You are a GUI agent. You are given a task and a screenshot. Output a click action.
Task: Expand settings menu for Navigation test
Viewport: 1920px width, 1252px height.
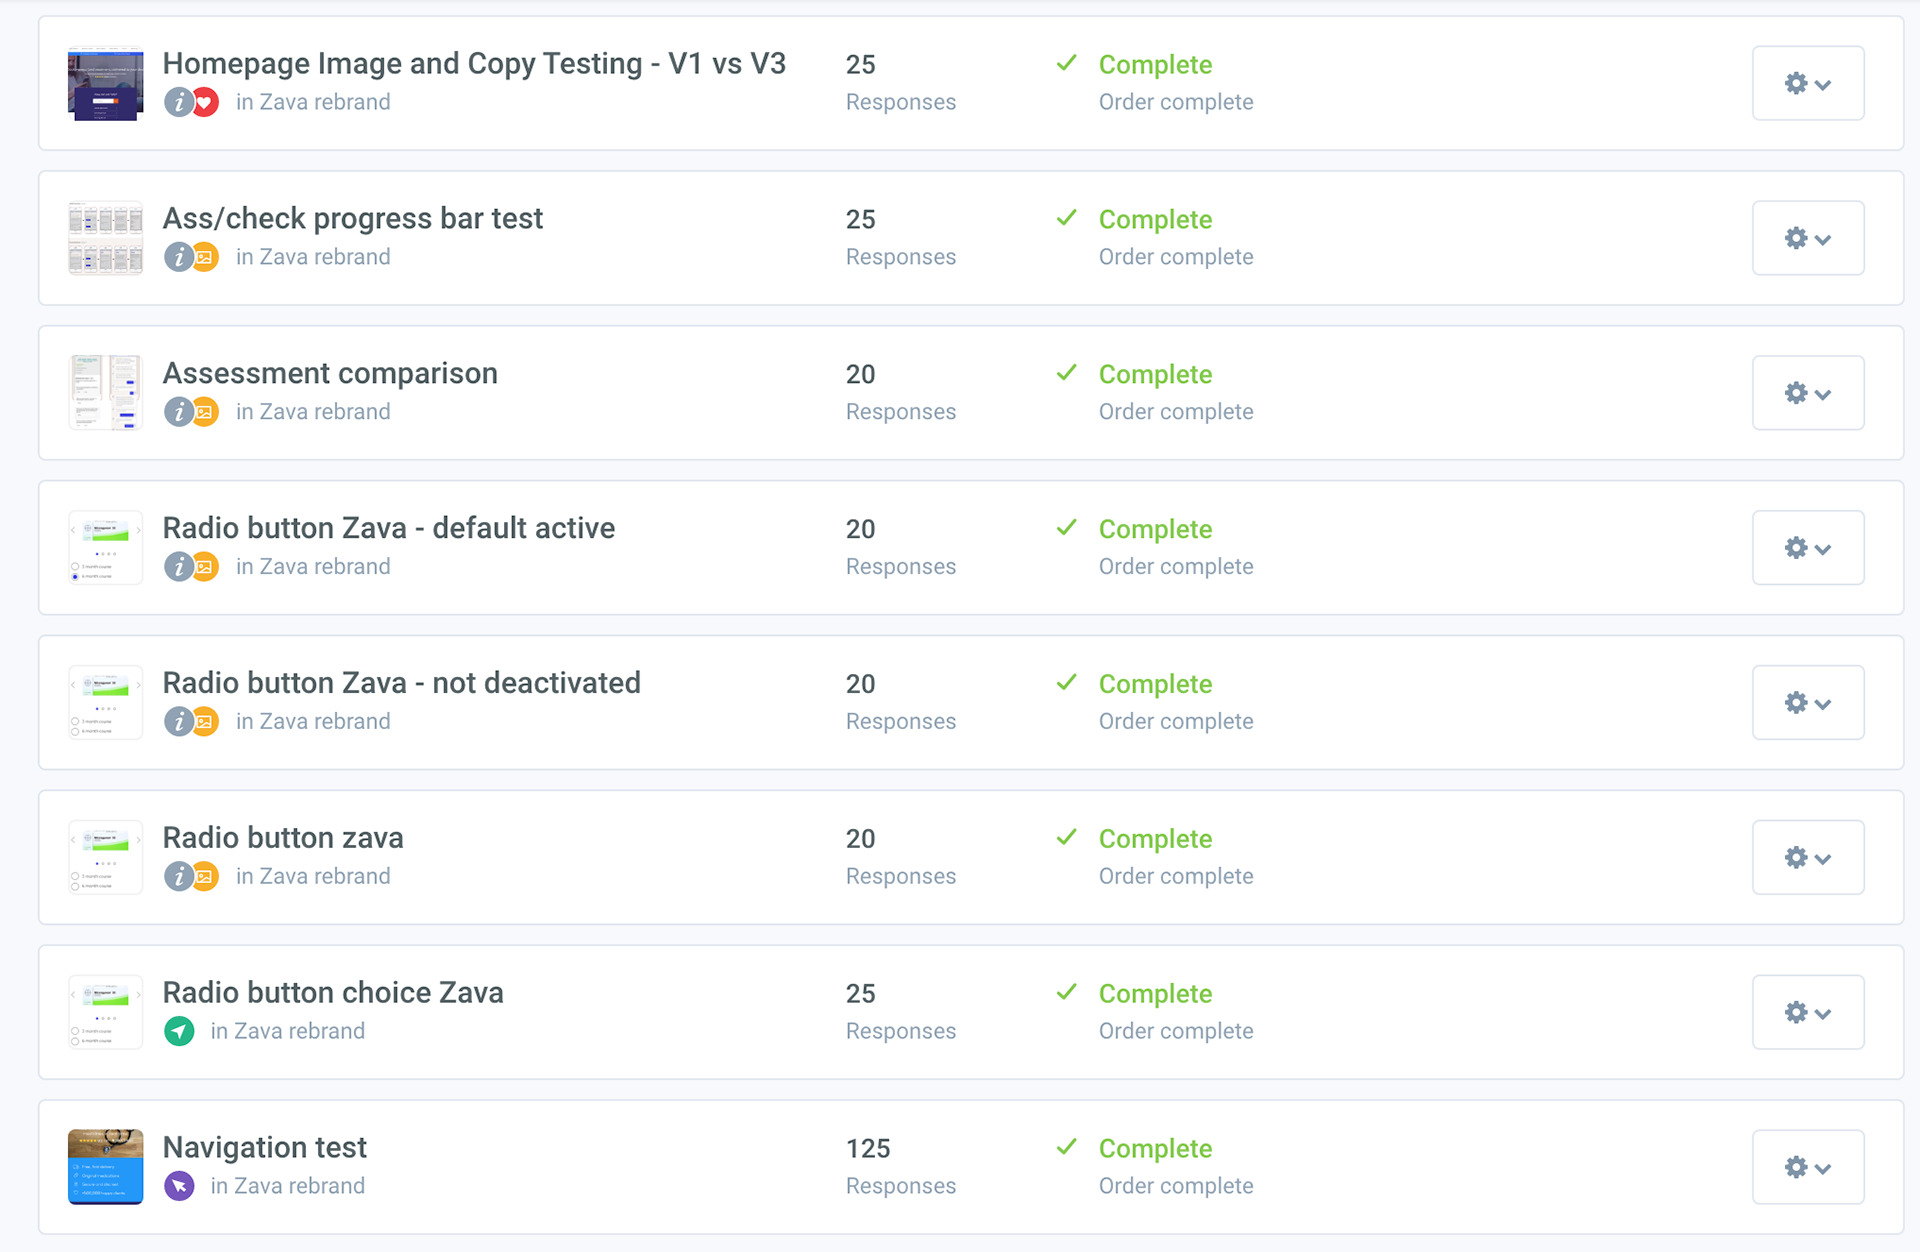coord(1808,1167)
